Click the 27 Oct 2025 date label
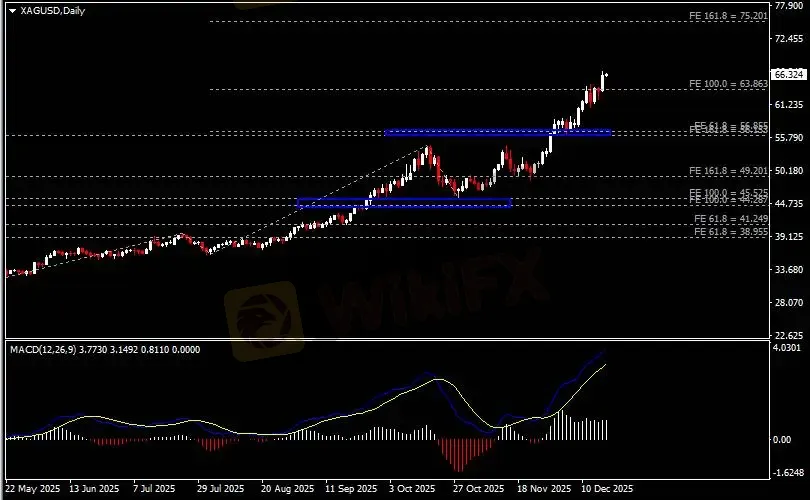This screenshot has width=810, height=500. coord(474,490)
